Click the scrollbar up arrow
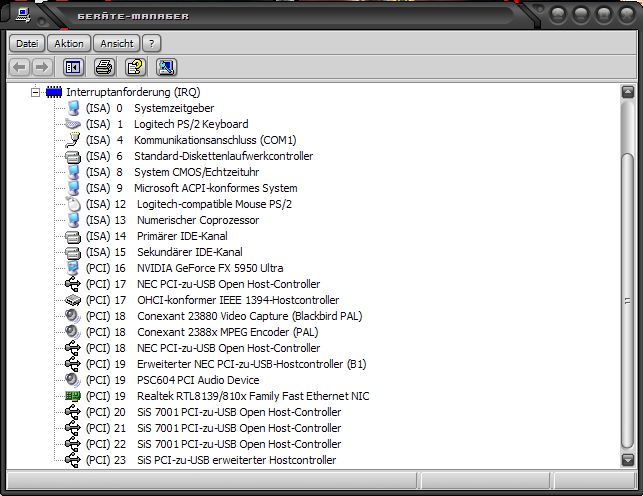The width and height of the screenshot is (643, 496). [x=628, y=92]
